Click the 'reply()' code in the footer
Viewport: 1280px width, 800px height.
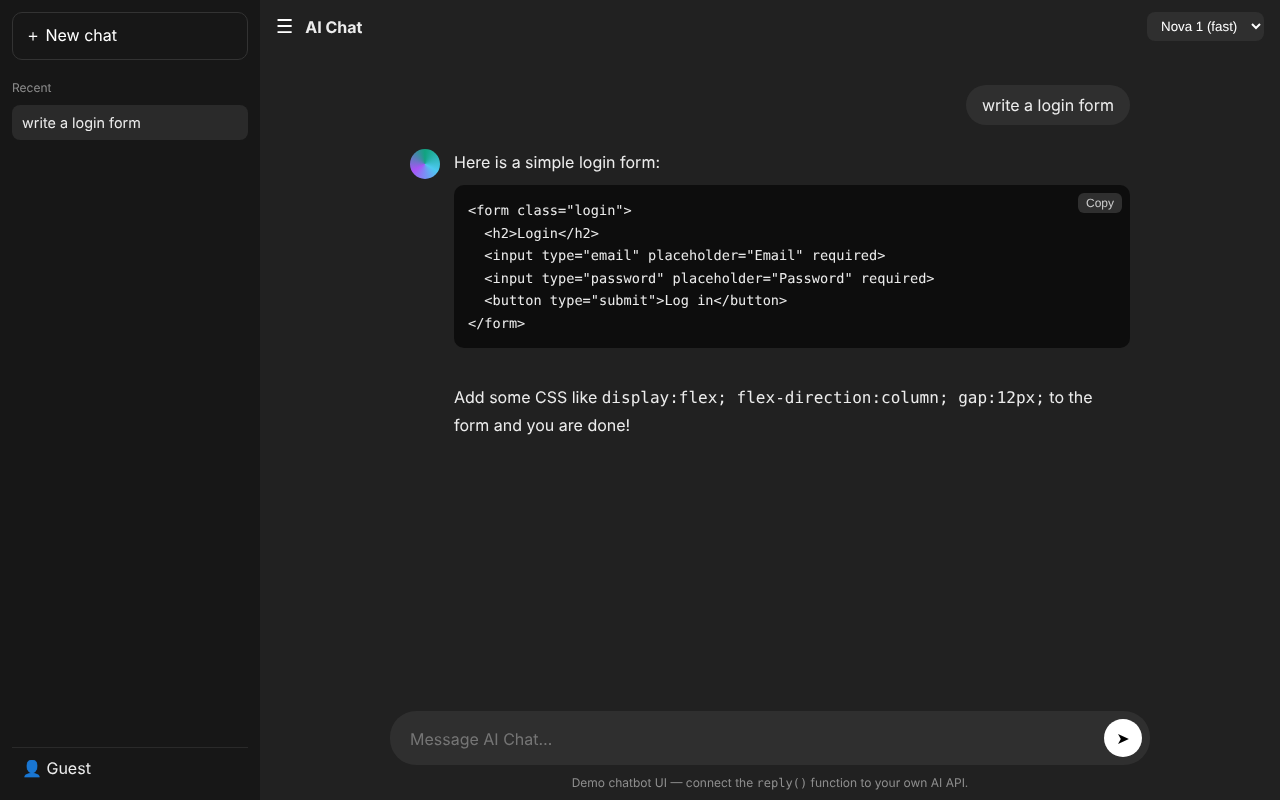782,783
